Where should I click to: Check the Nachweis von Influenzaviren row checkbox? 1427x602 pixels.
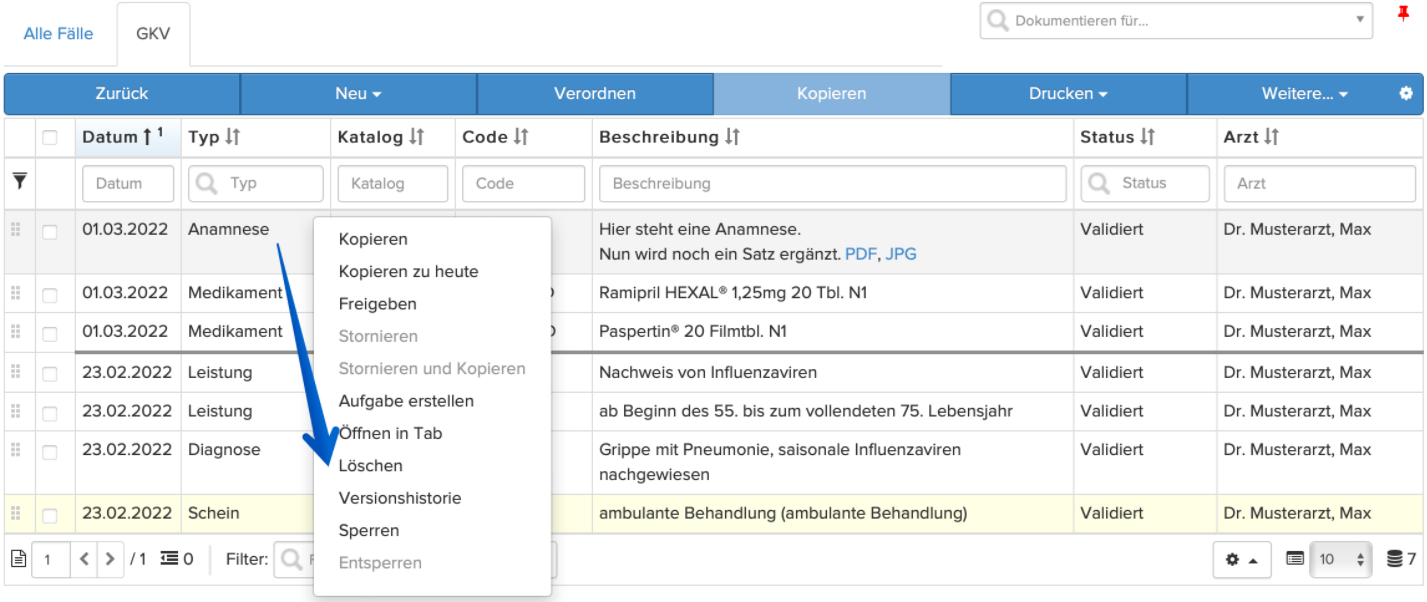tap(50, 373)
